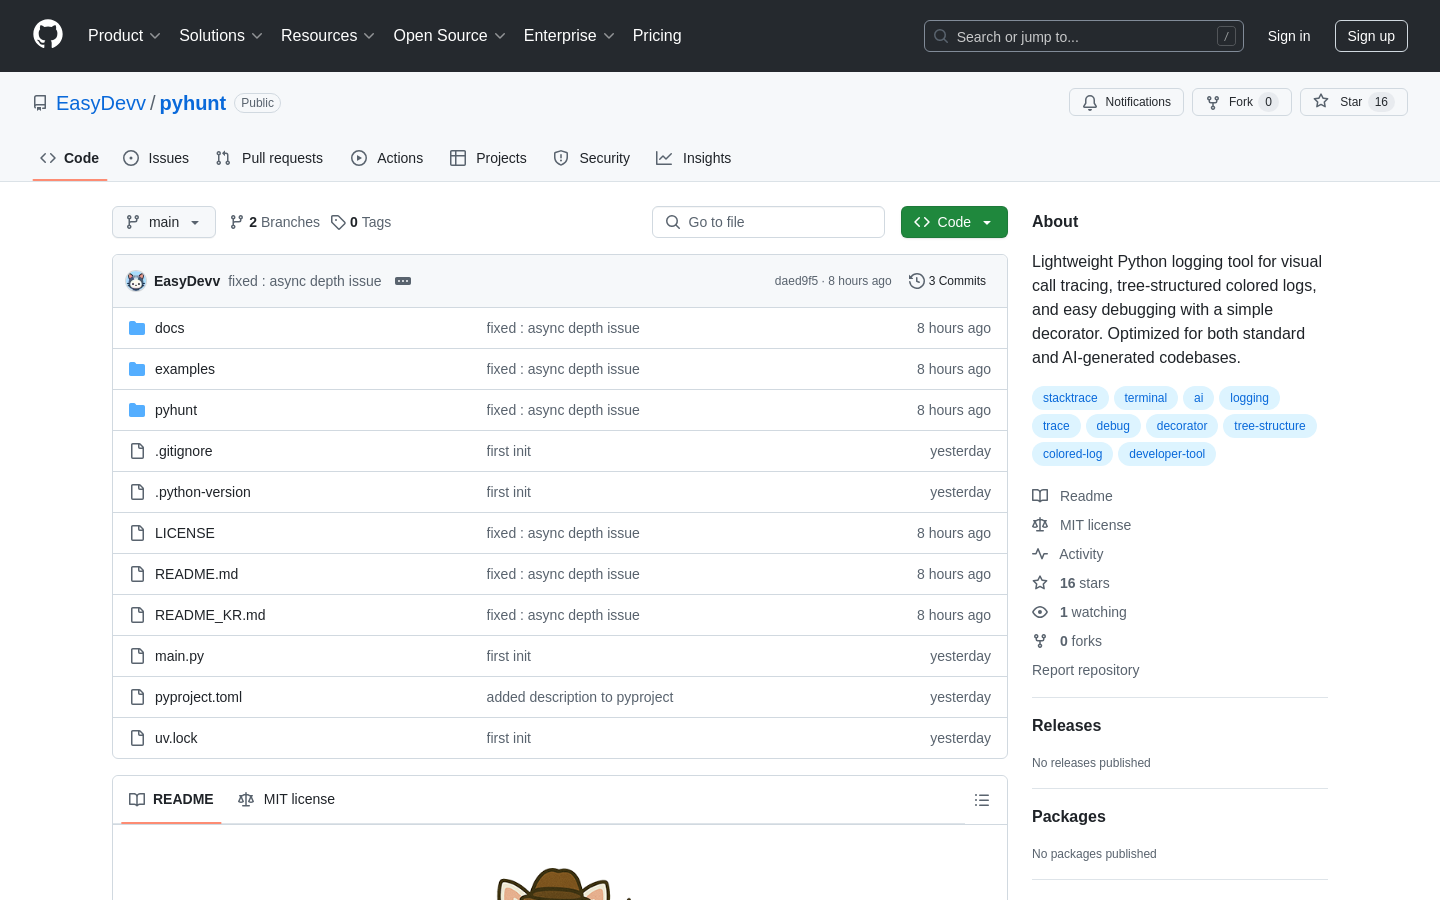Click the Readme book icon in About

click(1040, 496)
